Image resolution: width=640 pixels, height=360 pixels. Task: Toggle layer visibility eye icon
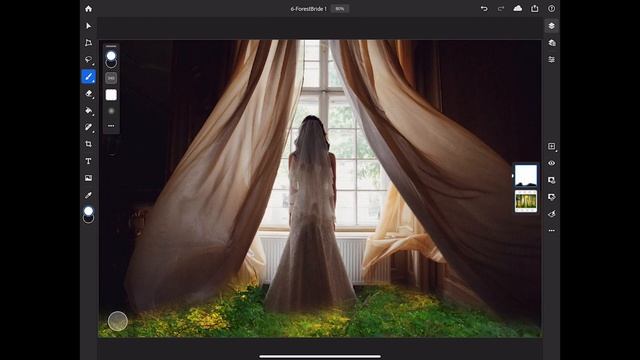[551, 163]
